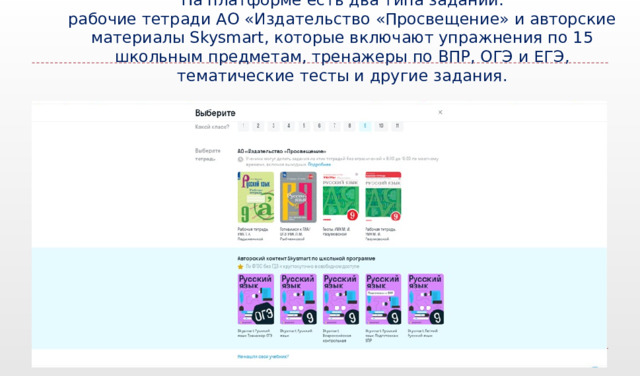Click the clock icon near the schedule note

click(x=240, y=159)
